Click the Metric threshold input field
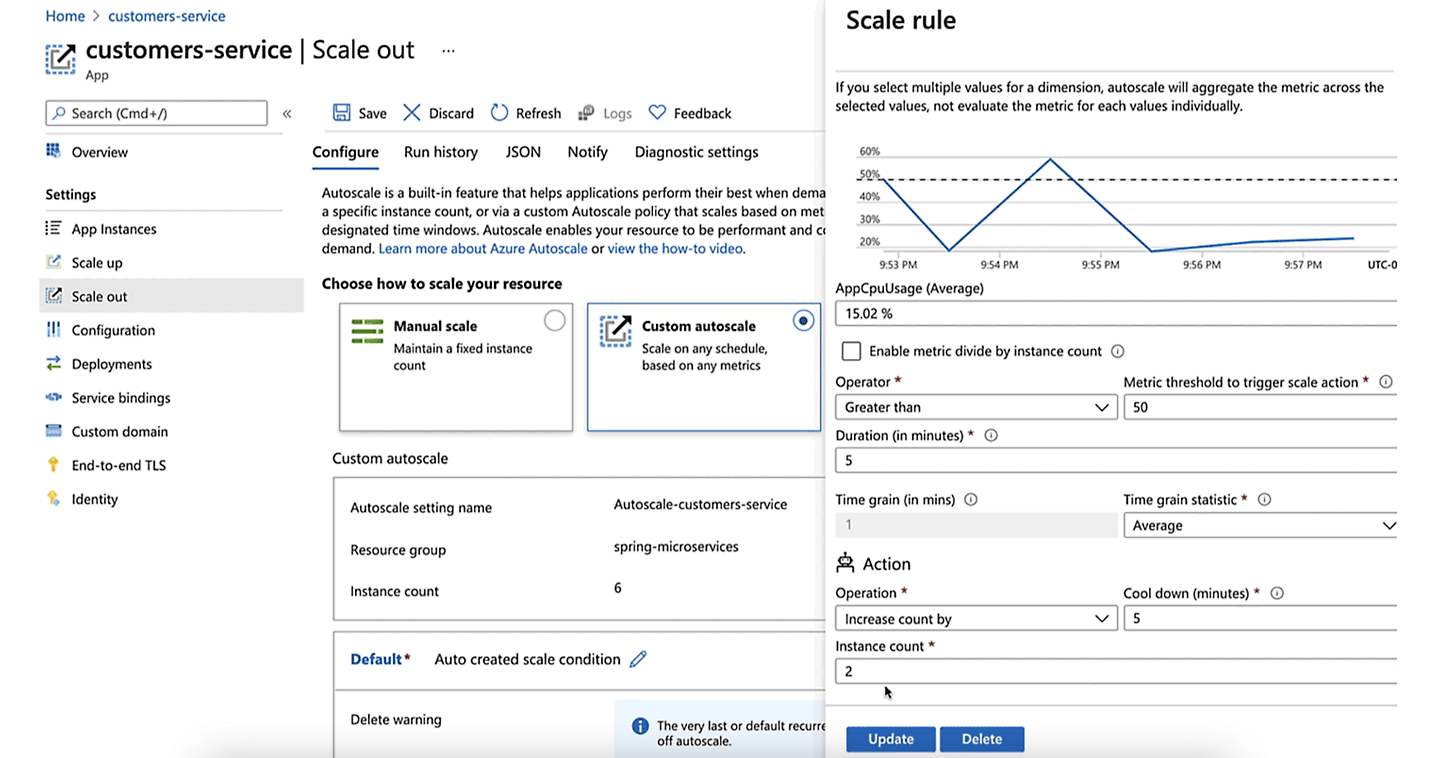The height and width of the screenshot is (758, 1454). tap(1259, 407)
